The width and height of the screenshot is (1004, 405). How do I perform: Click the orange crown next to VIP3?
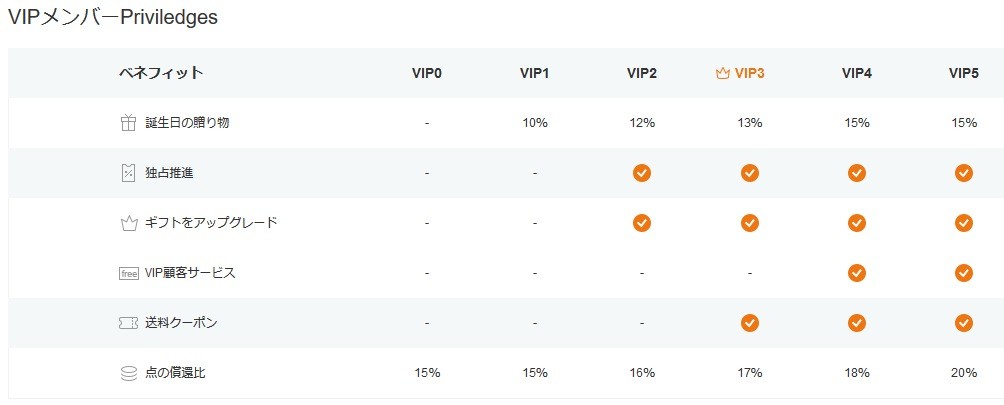click(723, 73)
